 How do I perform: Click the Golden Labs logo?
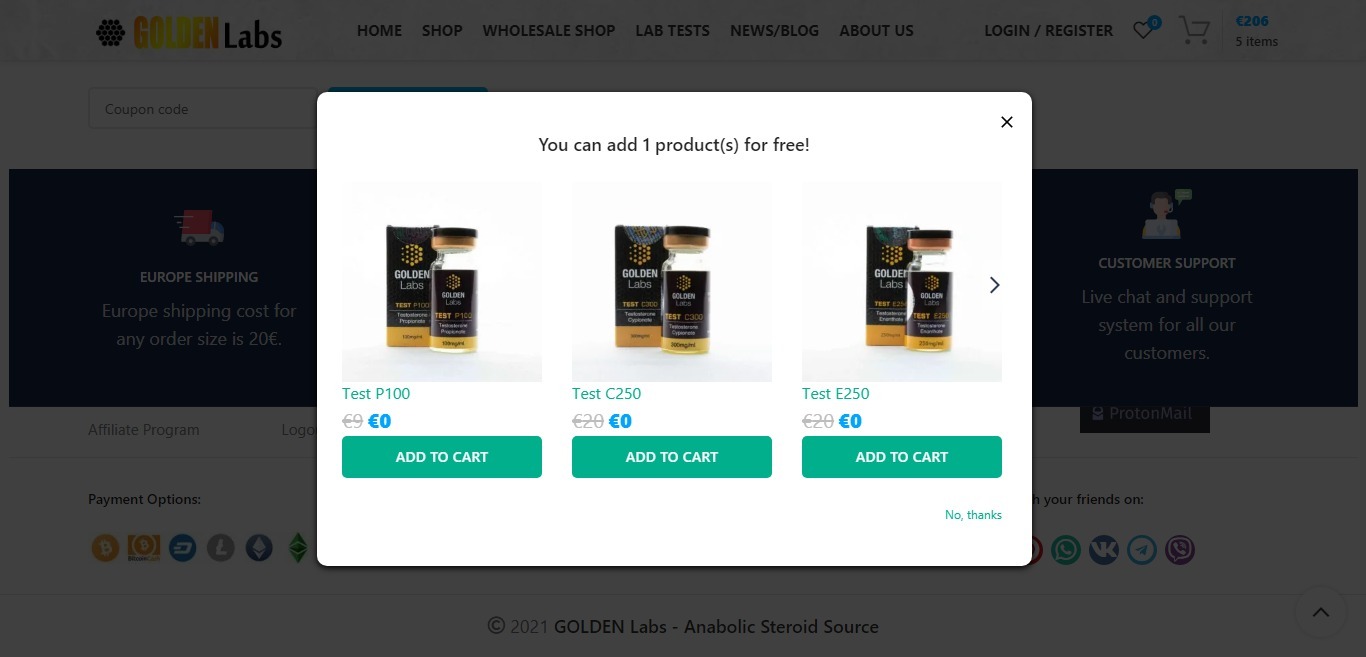pos(189,33)
